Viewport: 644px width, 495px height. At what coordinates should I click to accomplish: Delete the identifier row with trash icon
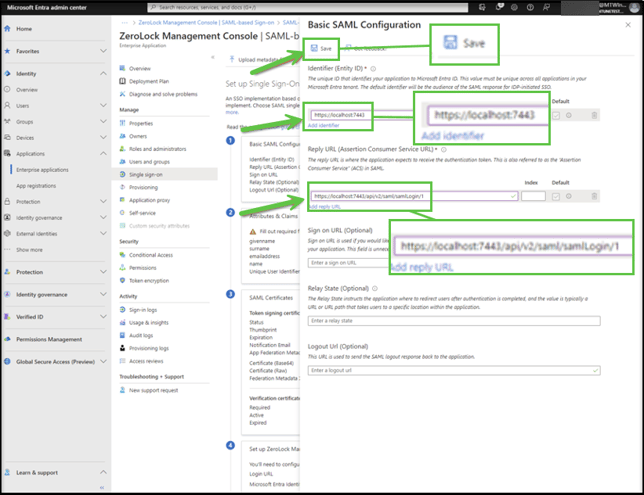tap(594, 115)
